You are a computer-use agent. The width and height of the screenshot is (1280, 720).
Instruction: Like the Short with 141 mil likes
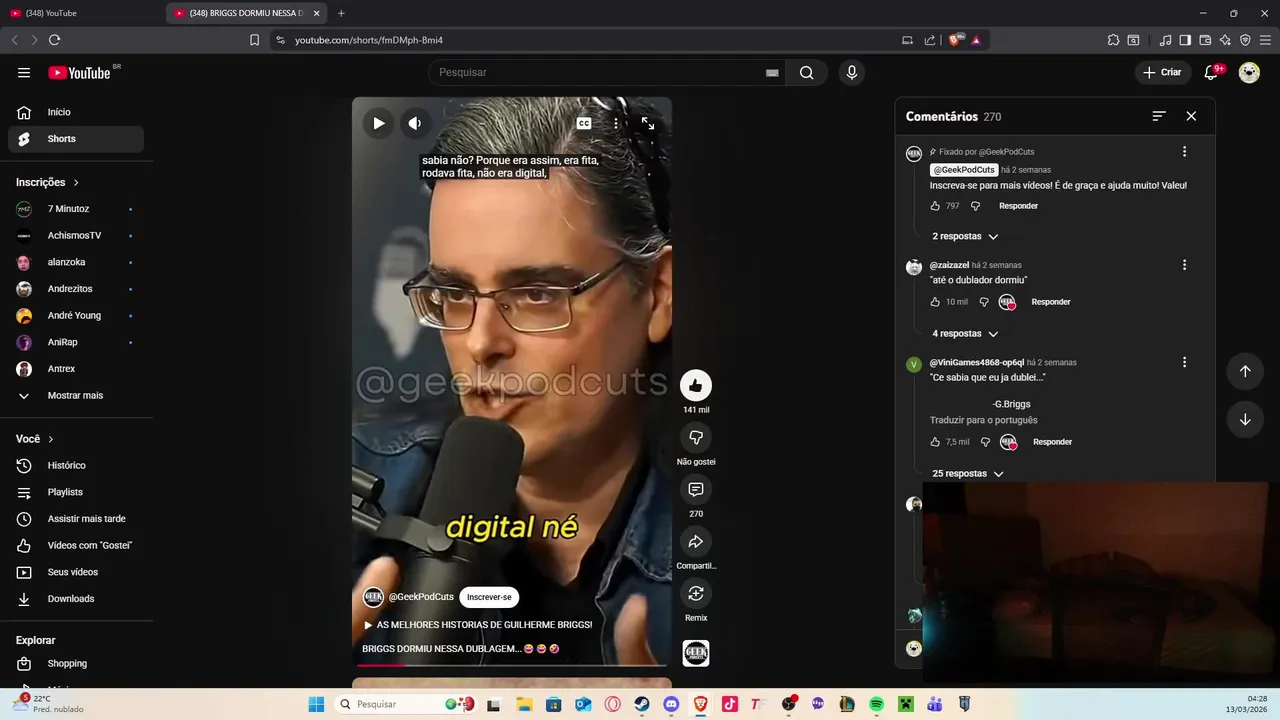coord(696,385)
